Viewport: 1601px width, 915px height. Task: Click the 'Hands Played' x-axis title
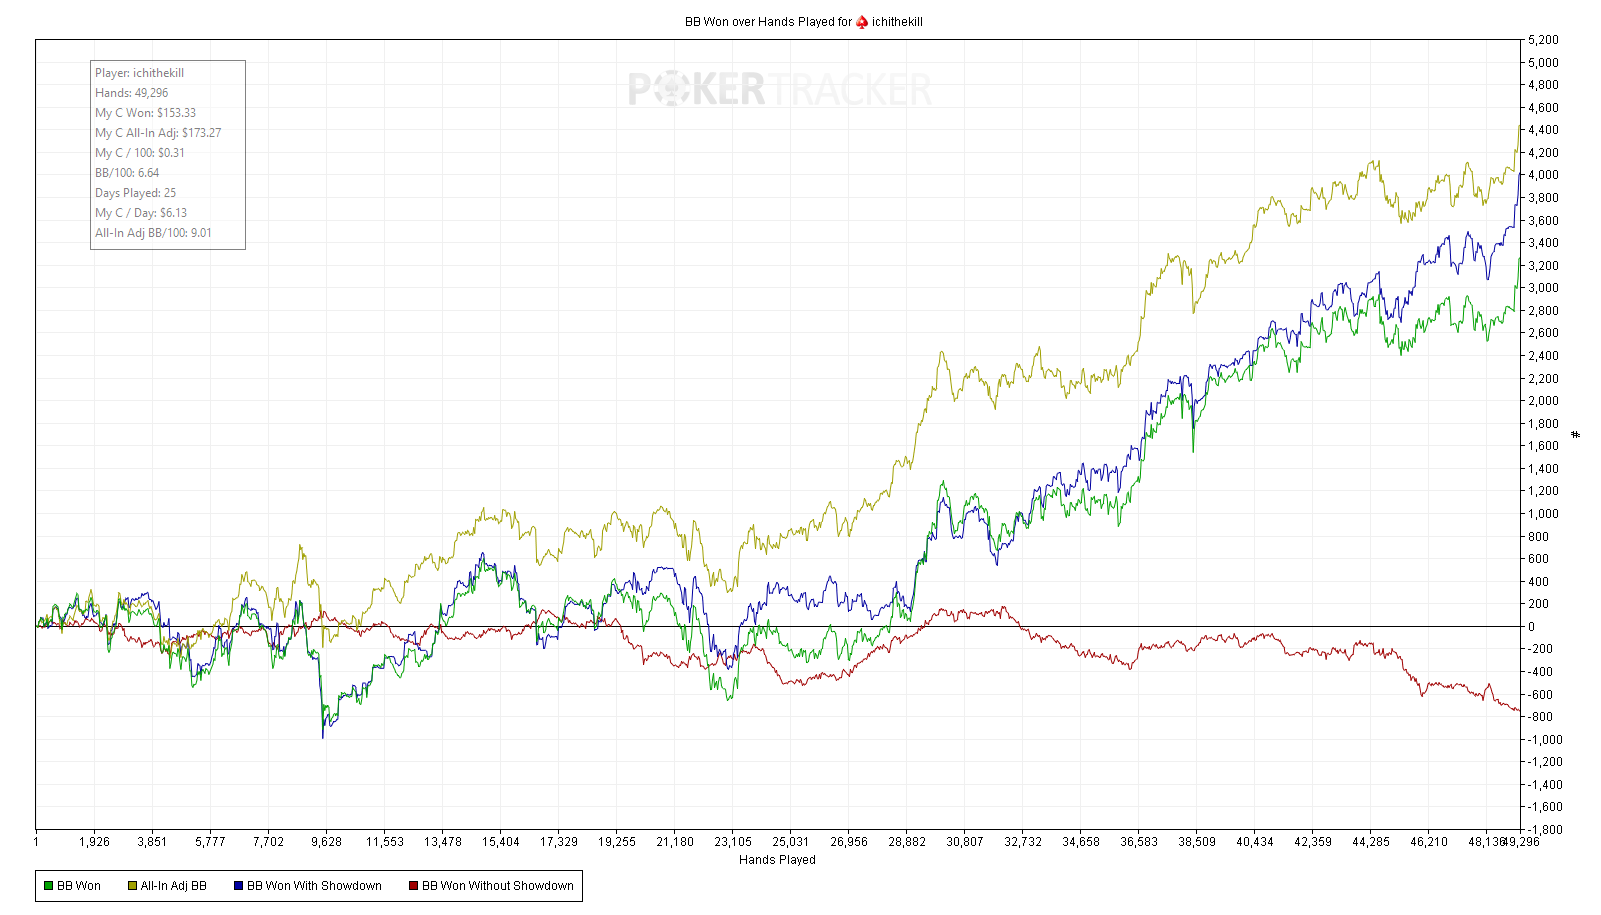click(777, 860)
